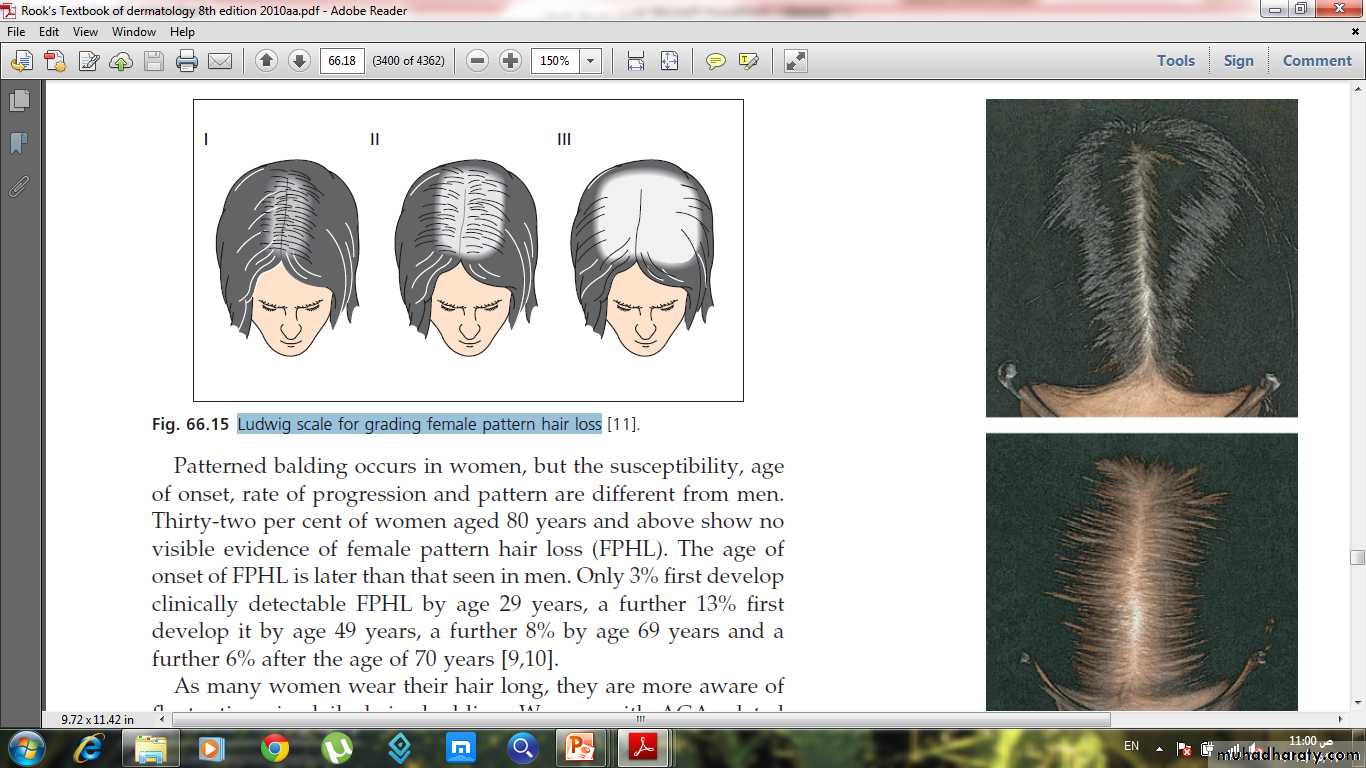Click the Print file icon
This screenshot has height=768, width=1366.
tap(186, 61)
